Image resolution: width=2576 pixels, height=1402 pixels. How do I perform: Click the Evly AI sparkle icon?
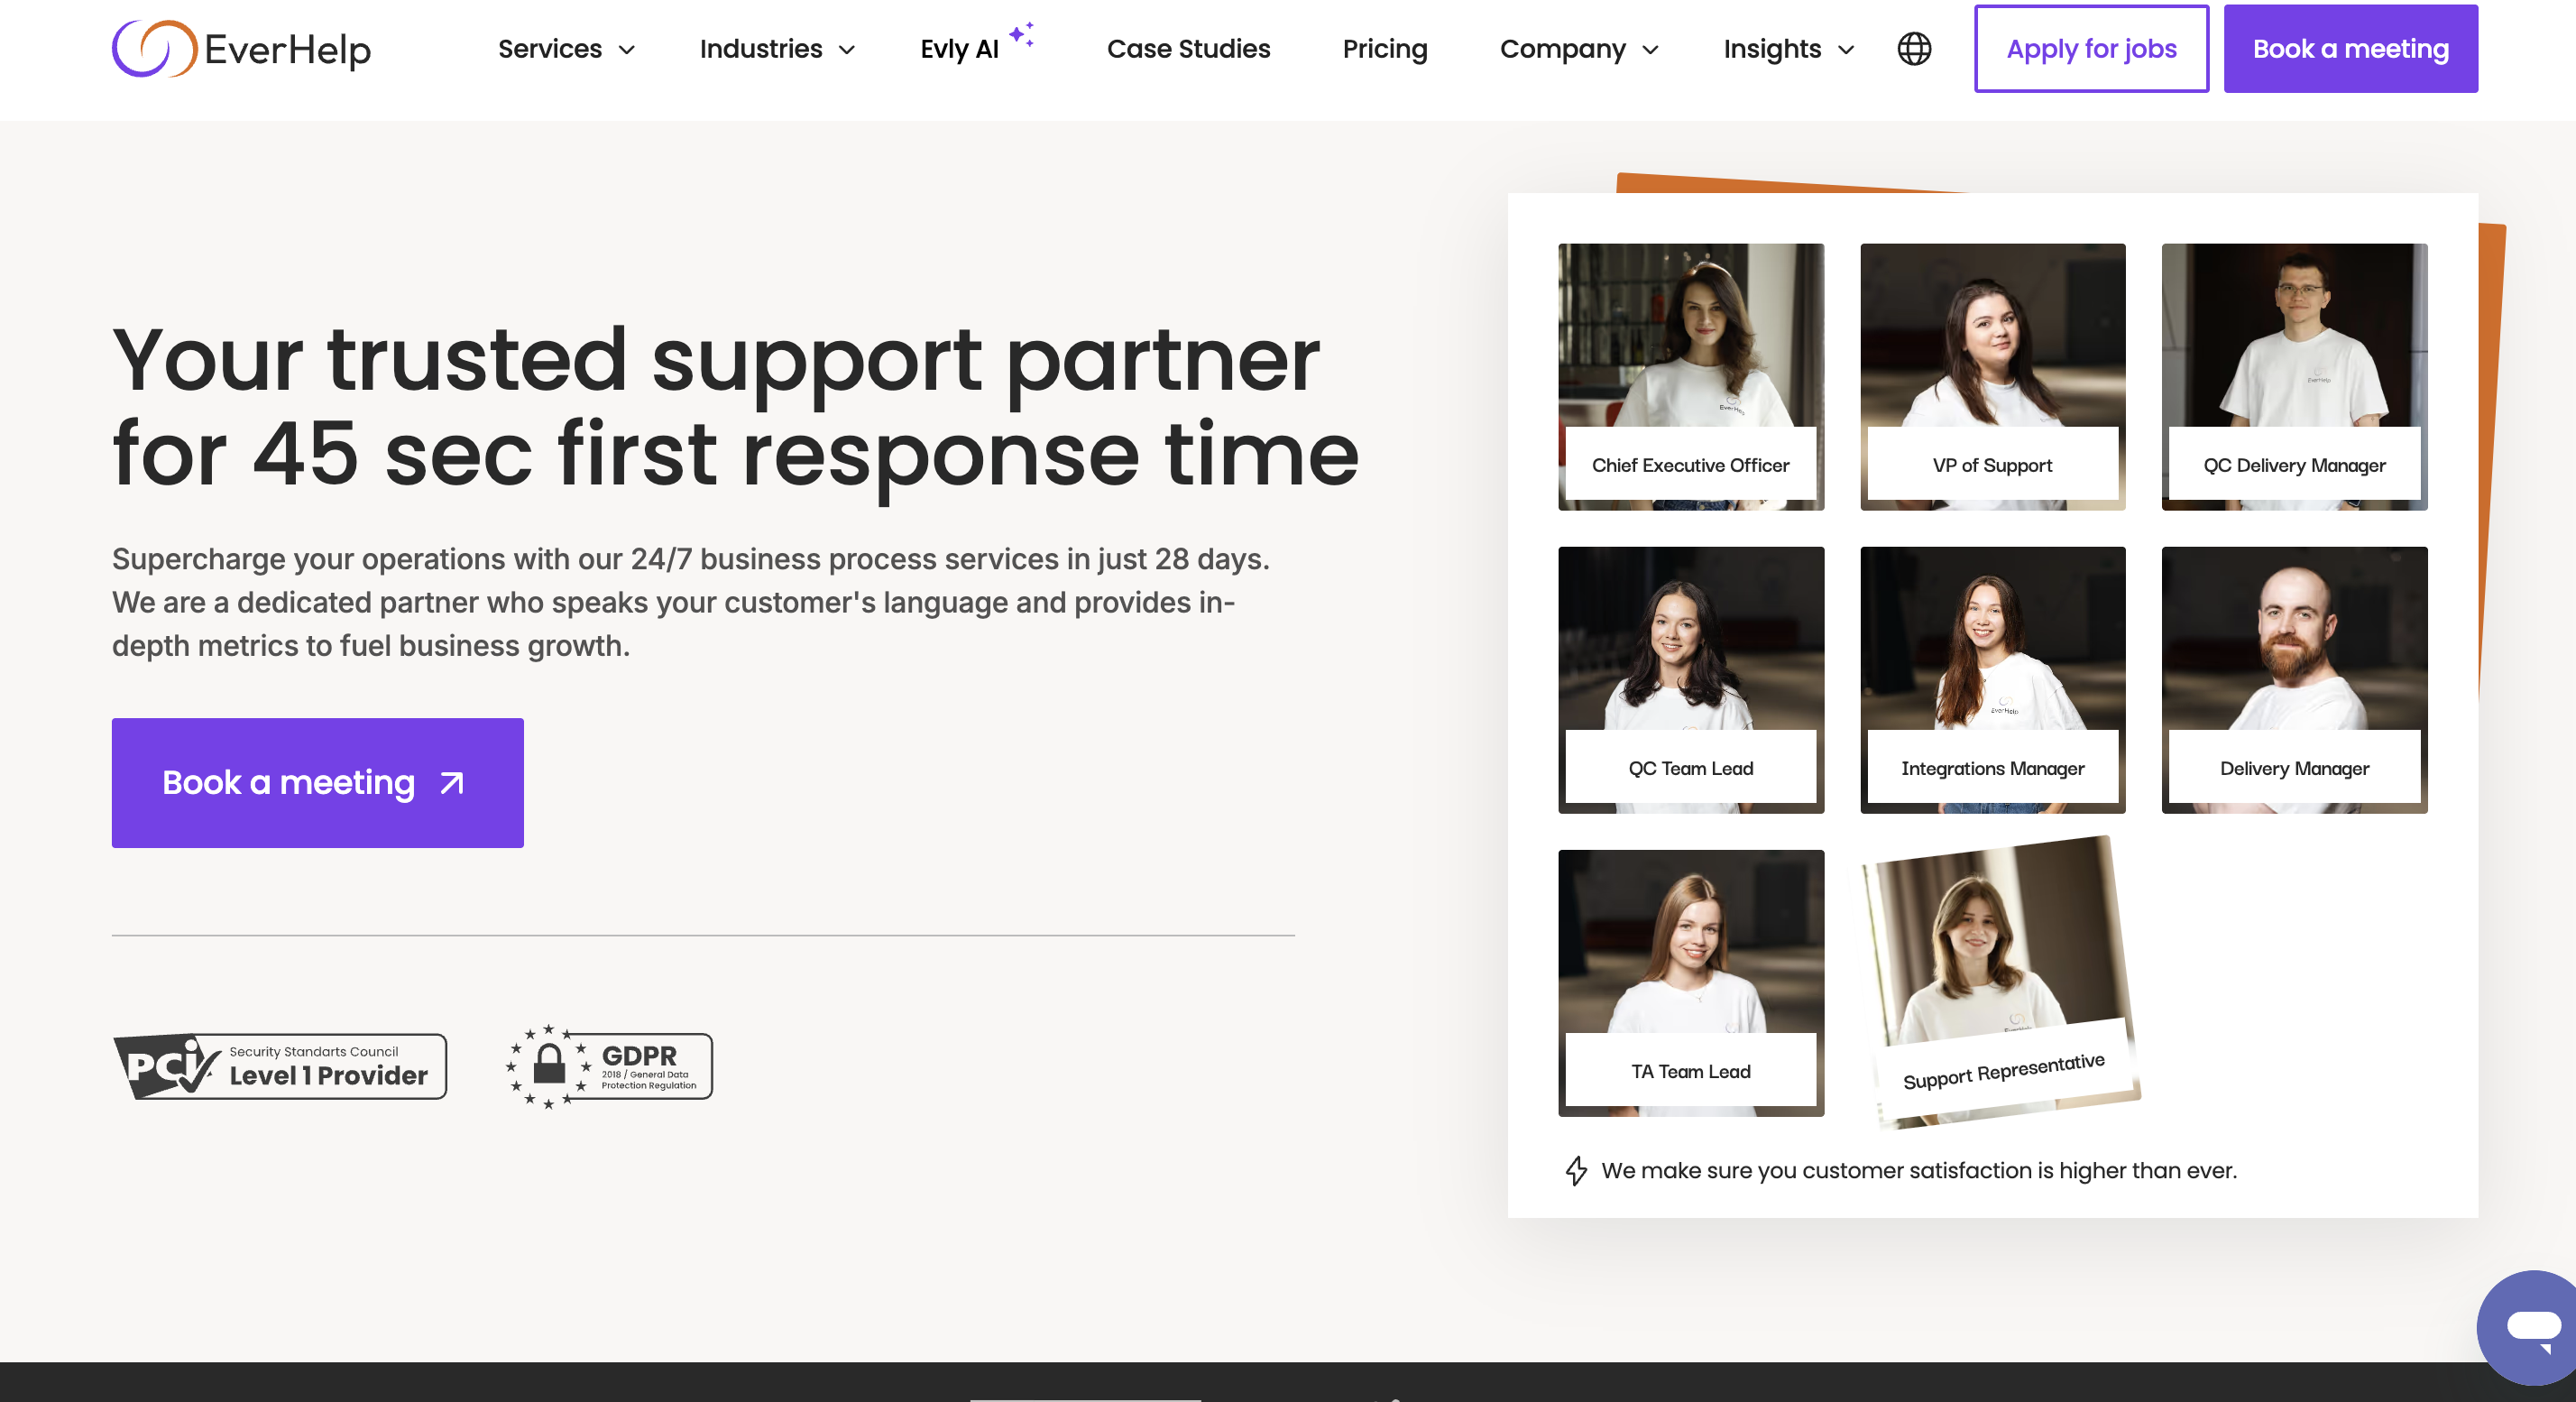click(x=1021, y=35)
